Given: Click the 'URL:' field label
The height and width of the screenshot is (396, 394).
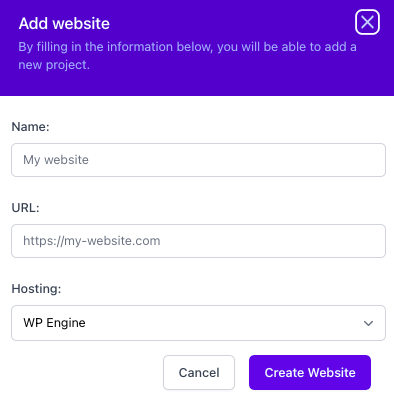Looking at the screenshot, I should tap(25, 208).
